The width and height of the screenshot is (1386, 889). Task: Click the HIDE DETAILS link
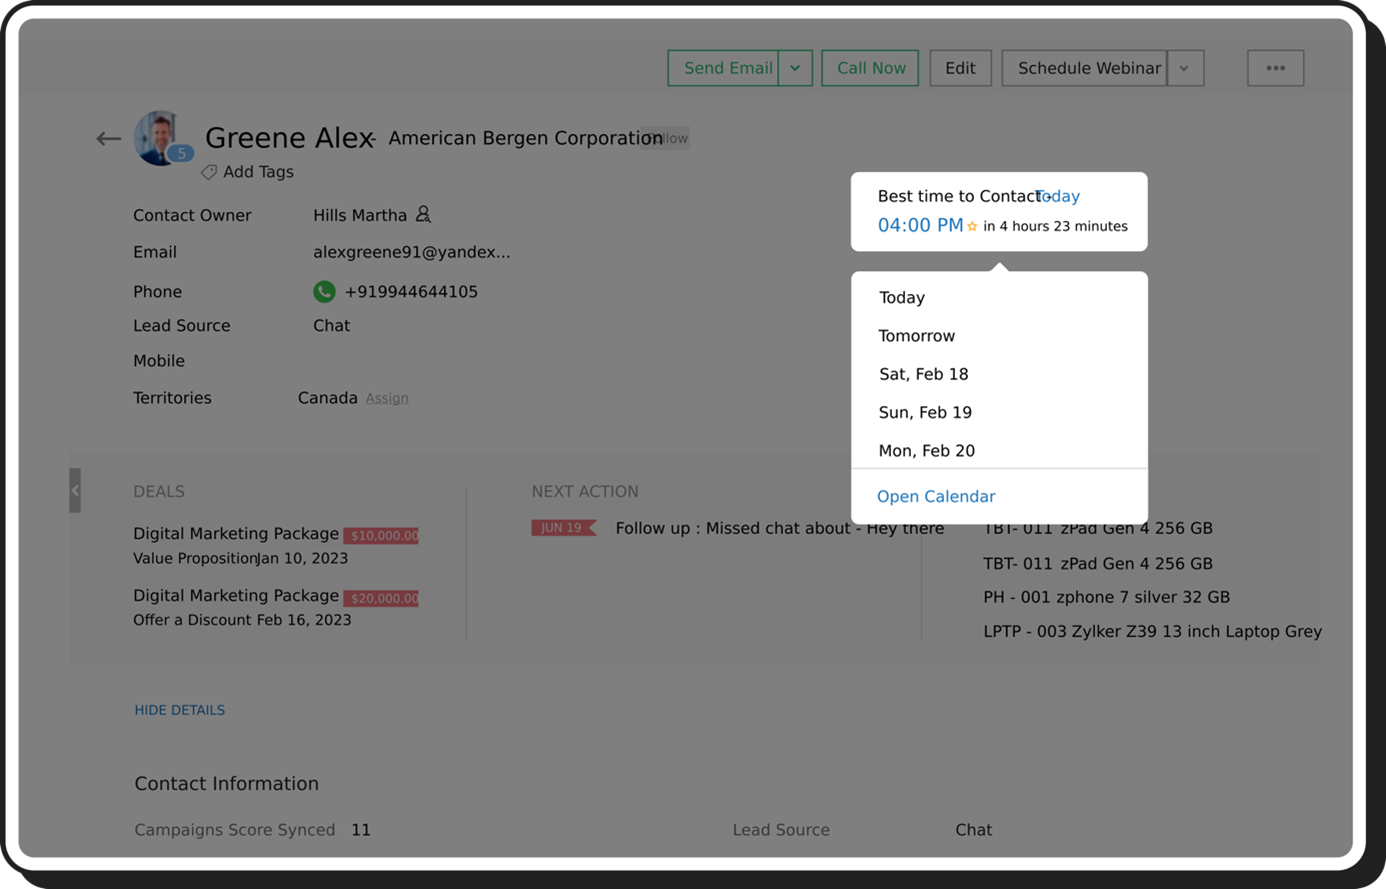coord(180,710)
